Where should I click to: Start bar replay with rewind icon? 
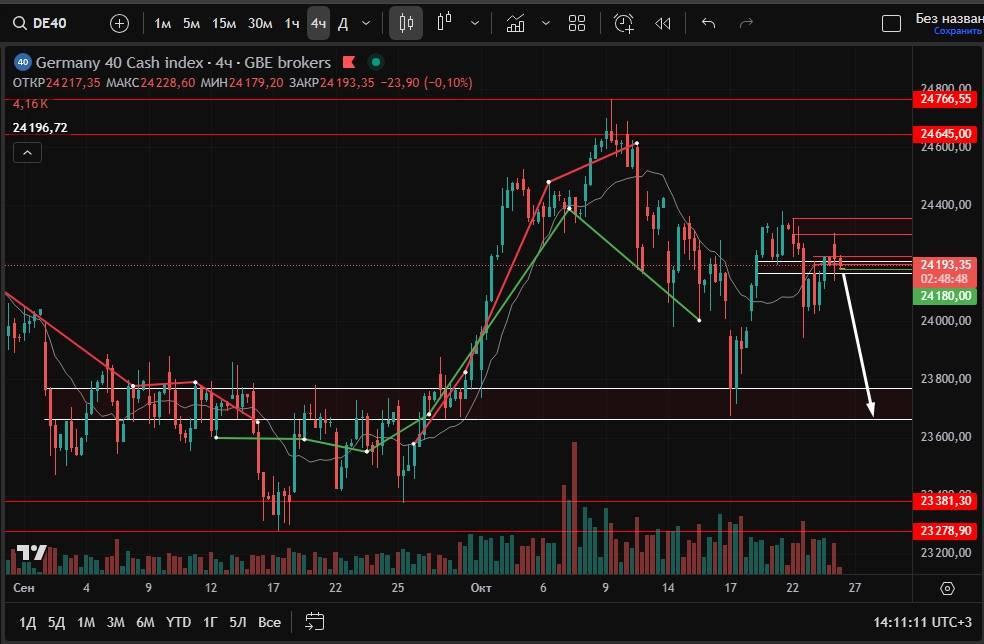(662, 23)
